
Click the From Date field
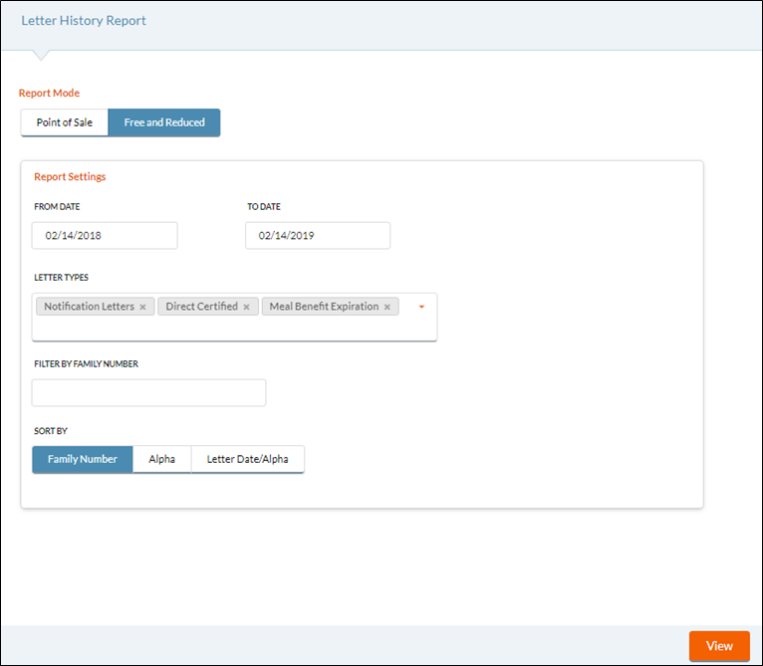[x=105, y=236]
